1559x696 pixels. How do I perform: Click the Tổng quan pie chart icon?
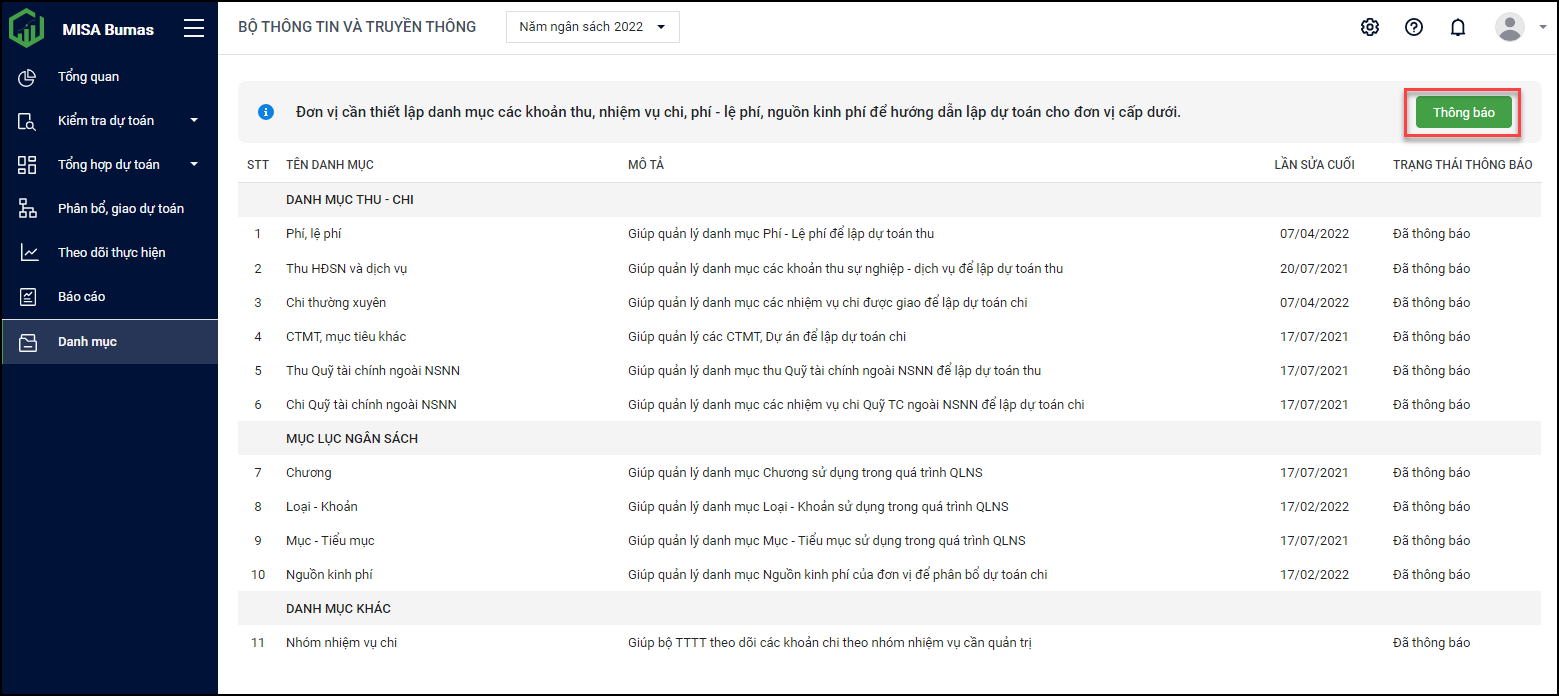coord(28,77)
